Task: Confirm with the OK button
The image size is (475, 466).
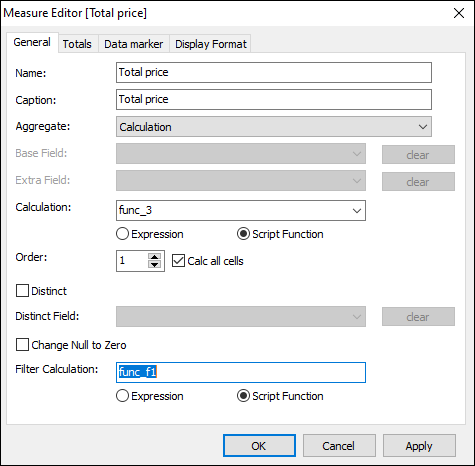Action: (259, 446)
